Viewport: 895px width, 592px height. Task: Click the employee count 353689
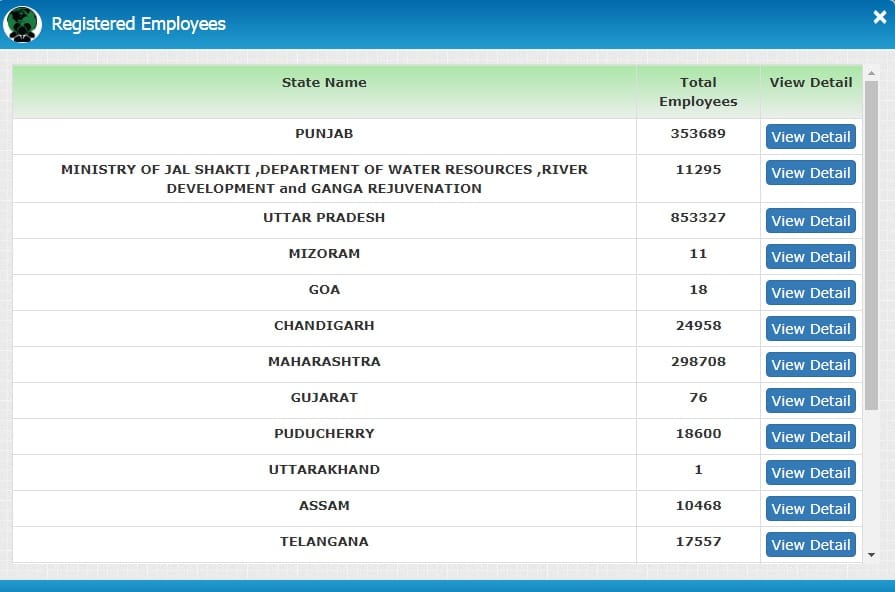698,134
